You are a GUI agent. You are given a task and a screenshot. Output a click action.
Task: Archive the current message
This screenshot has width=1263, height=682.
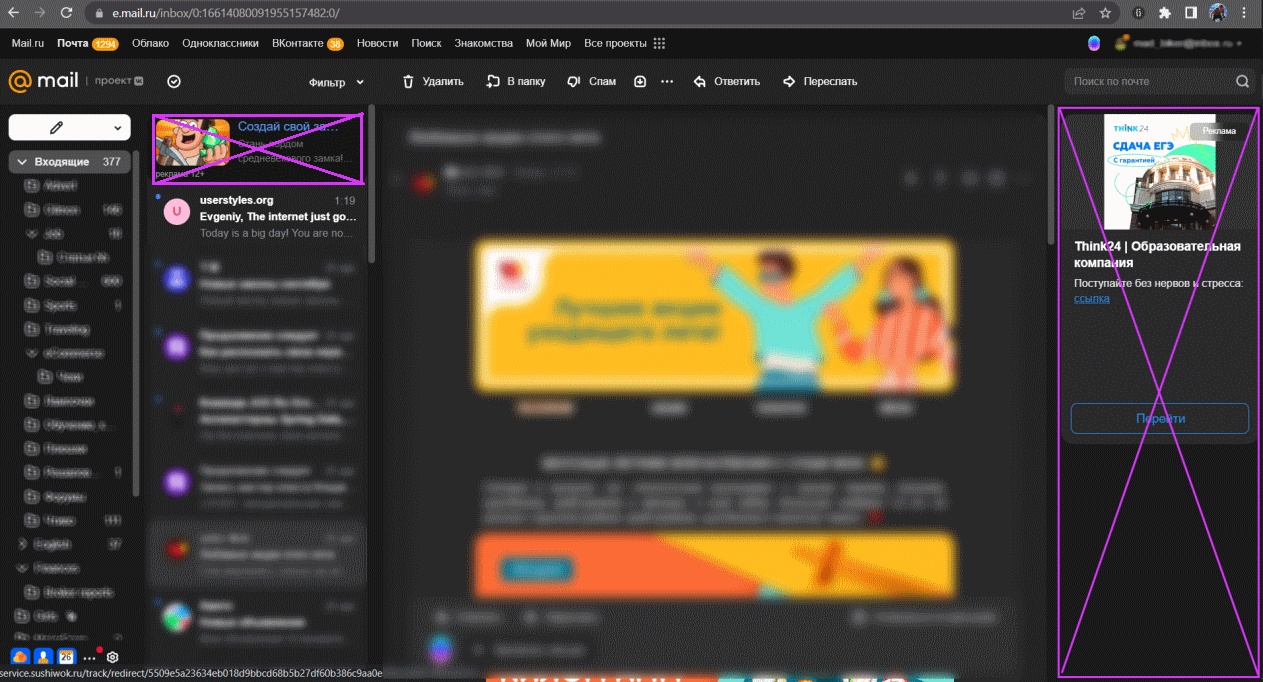coord(639,81)
